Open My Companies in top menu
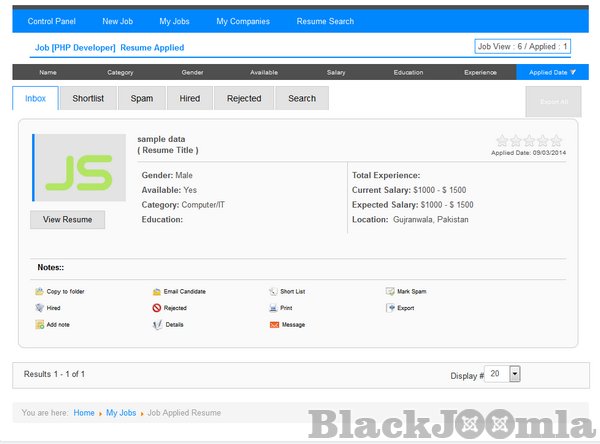Viewport: 600px width, 444px height. pyautogui.click(x=243, y=21)
